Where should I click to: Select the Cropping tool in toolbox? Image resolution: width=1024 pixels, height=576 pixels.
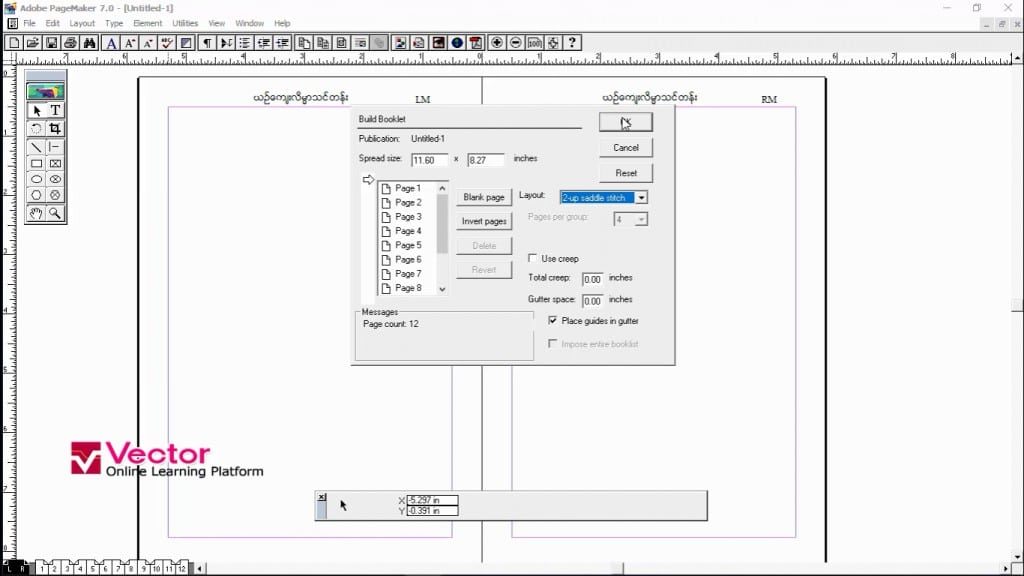[56, 129]
